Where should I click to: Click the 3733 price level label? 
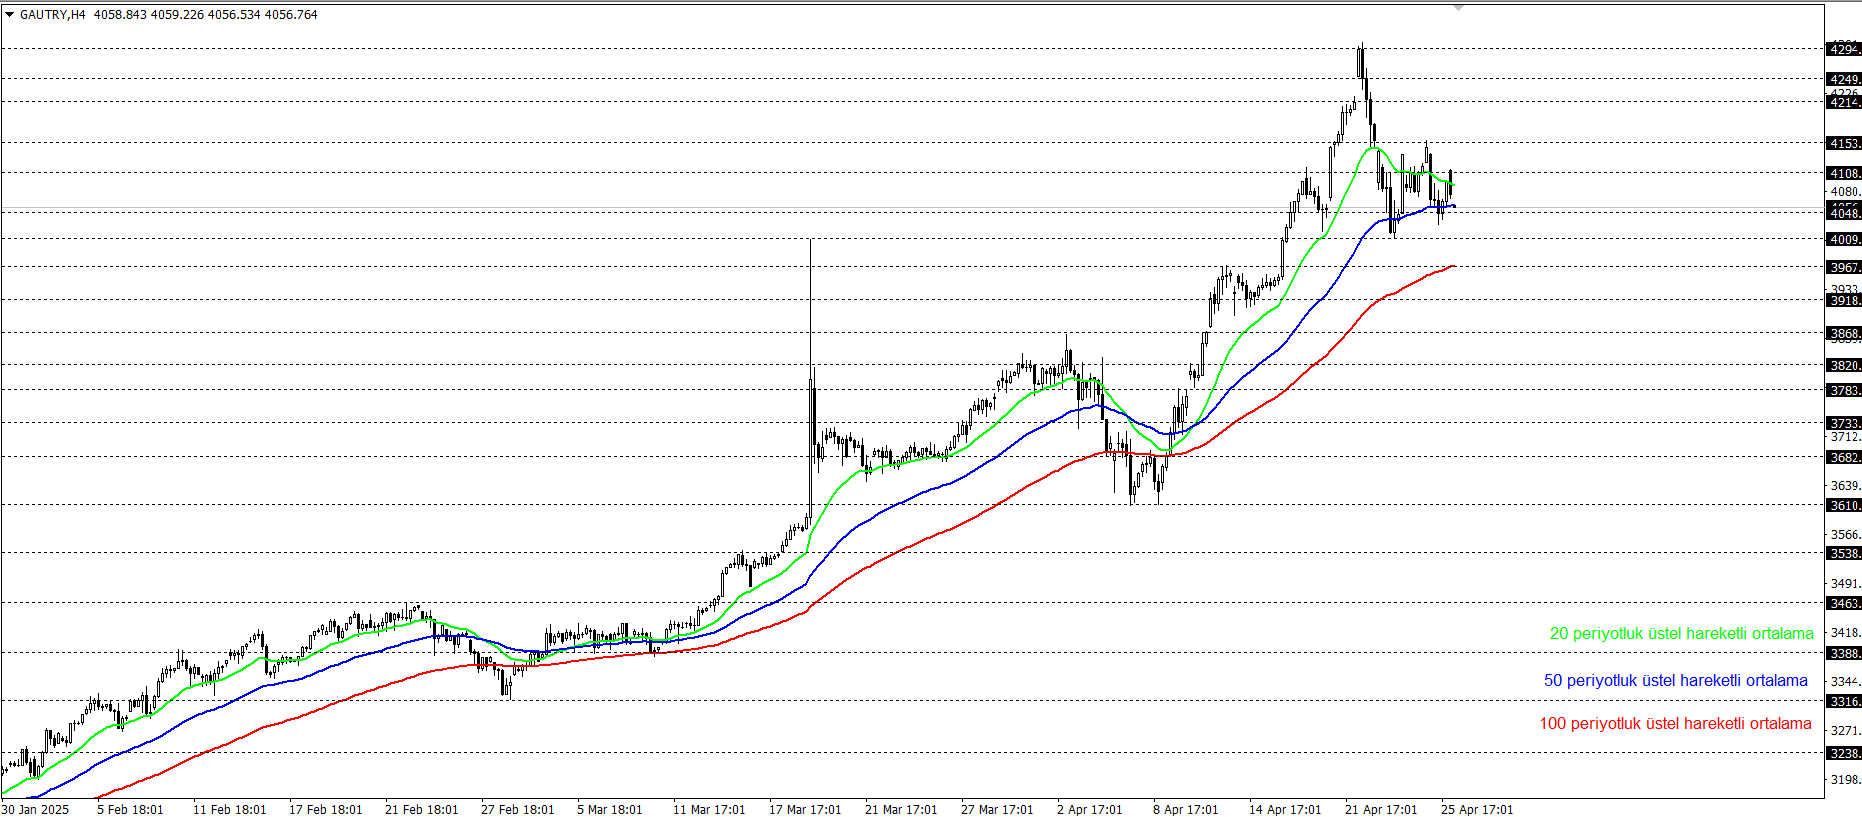(1844, 424)
